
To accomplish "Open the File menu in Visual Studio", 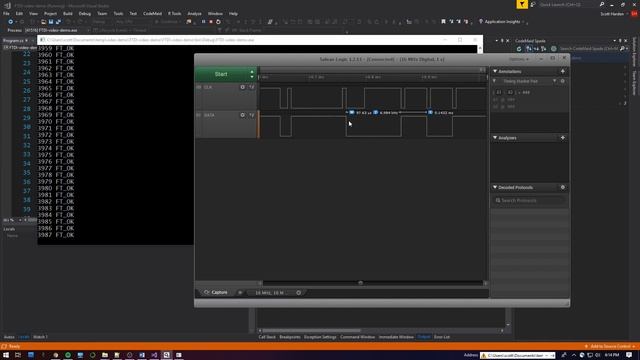I will point(6,14).
